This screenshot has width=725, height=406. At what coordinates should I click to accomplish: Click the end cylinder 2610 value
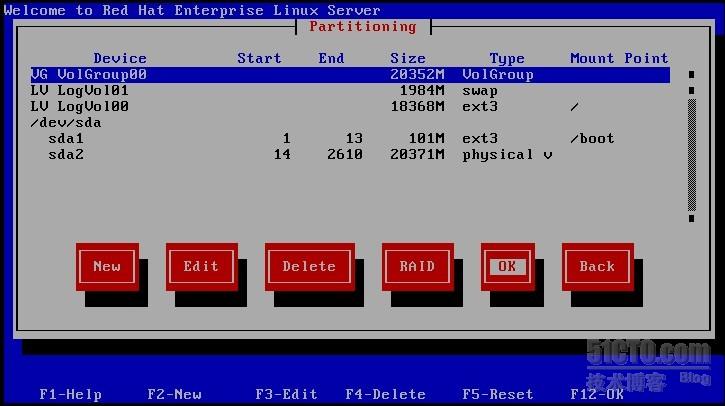coord(345,154)
